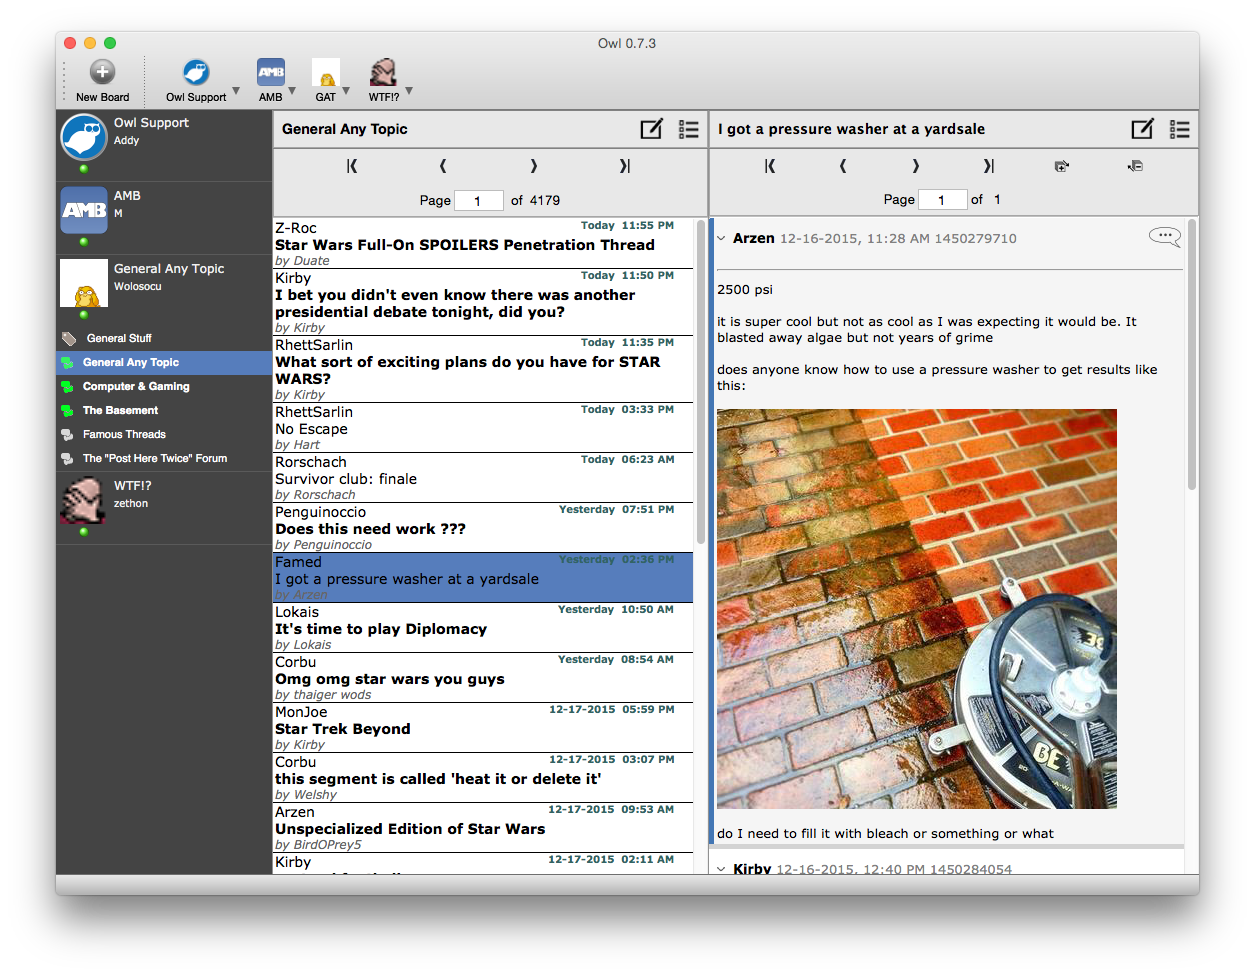Click the next page arrow in topic list
The width and height of the screenshot is (1255, 975).
[x=534, y=166]
